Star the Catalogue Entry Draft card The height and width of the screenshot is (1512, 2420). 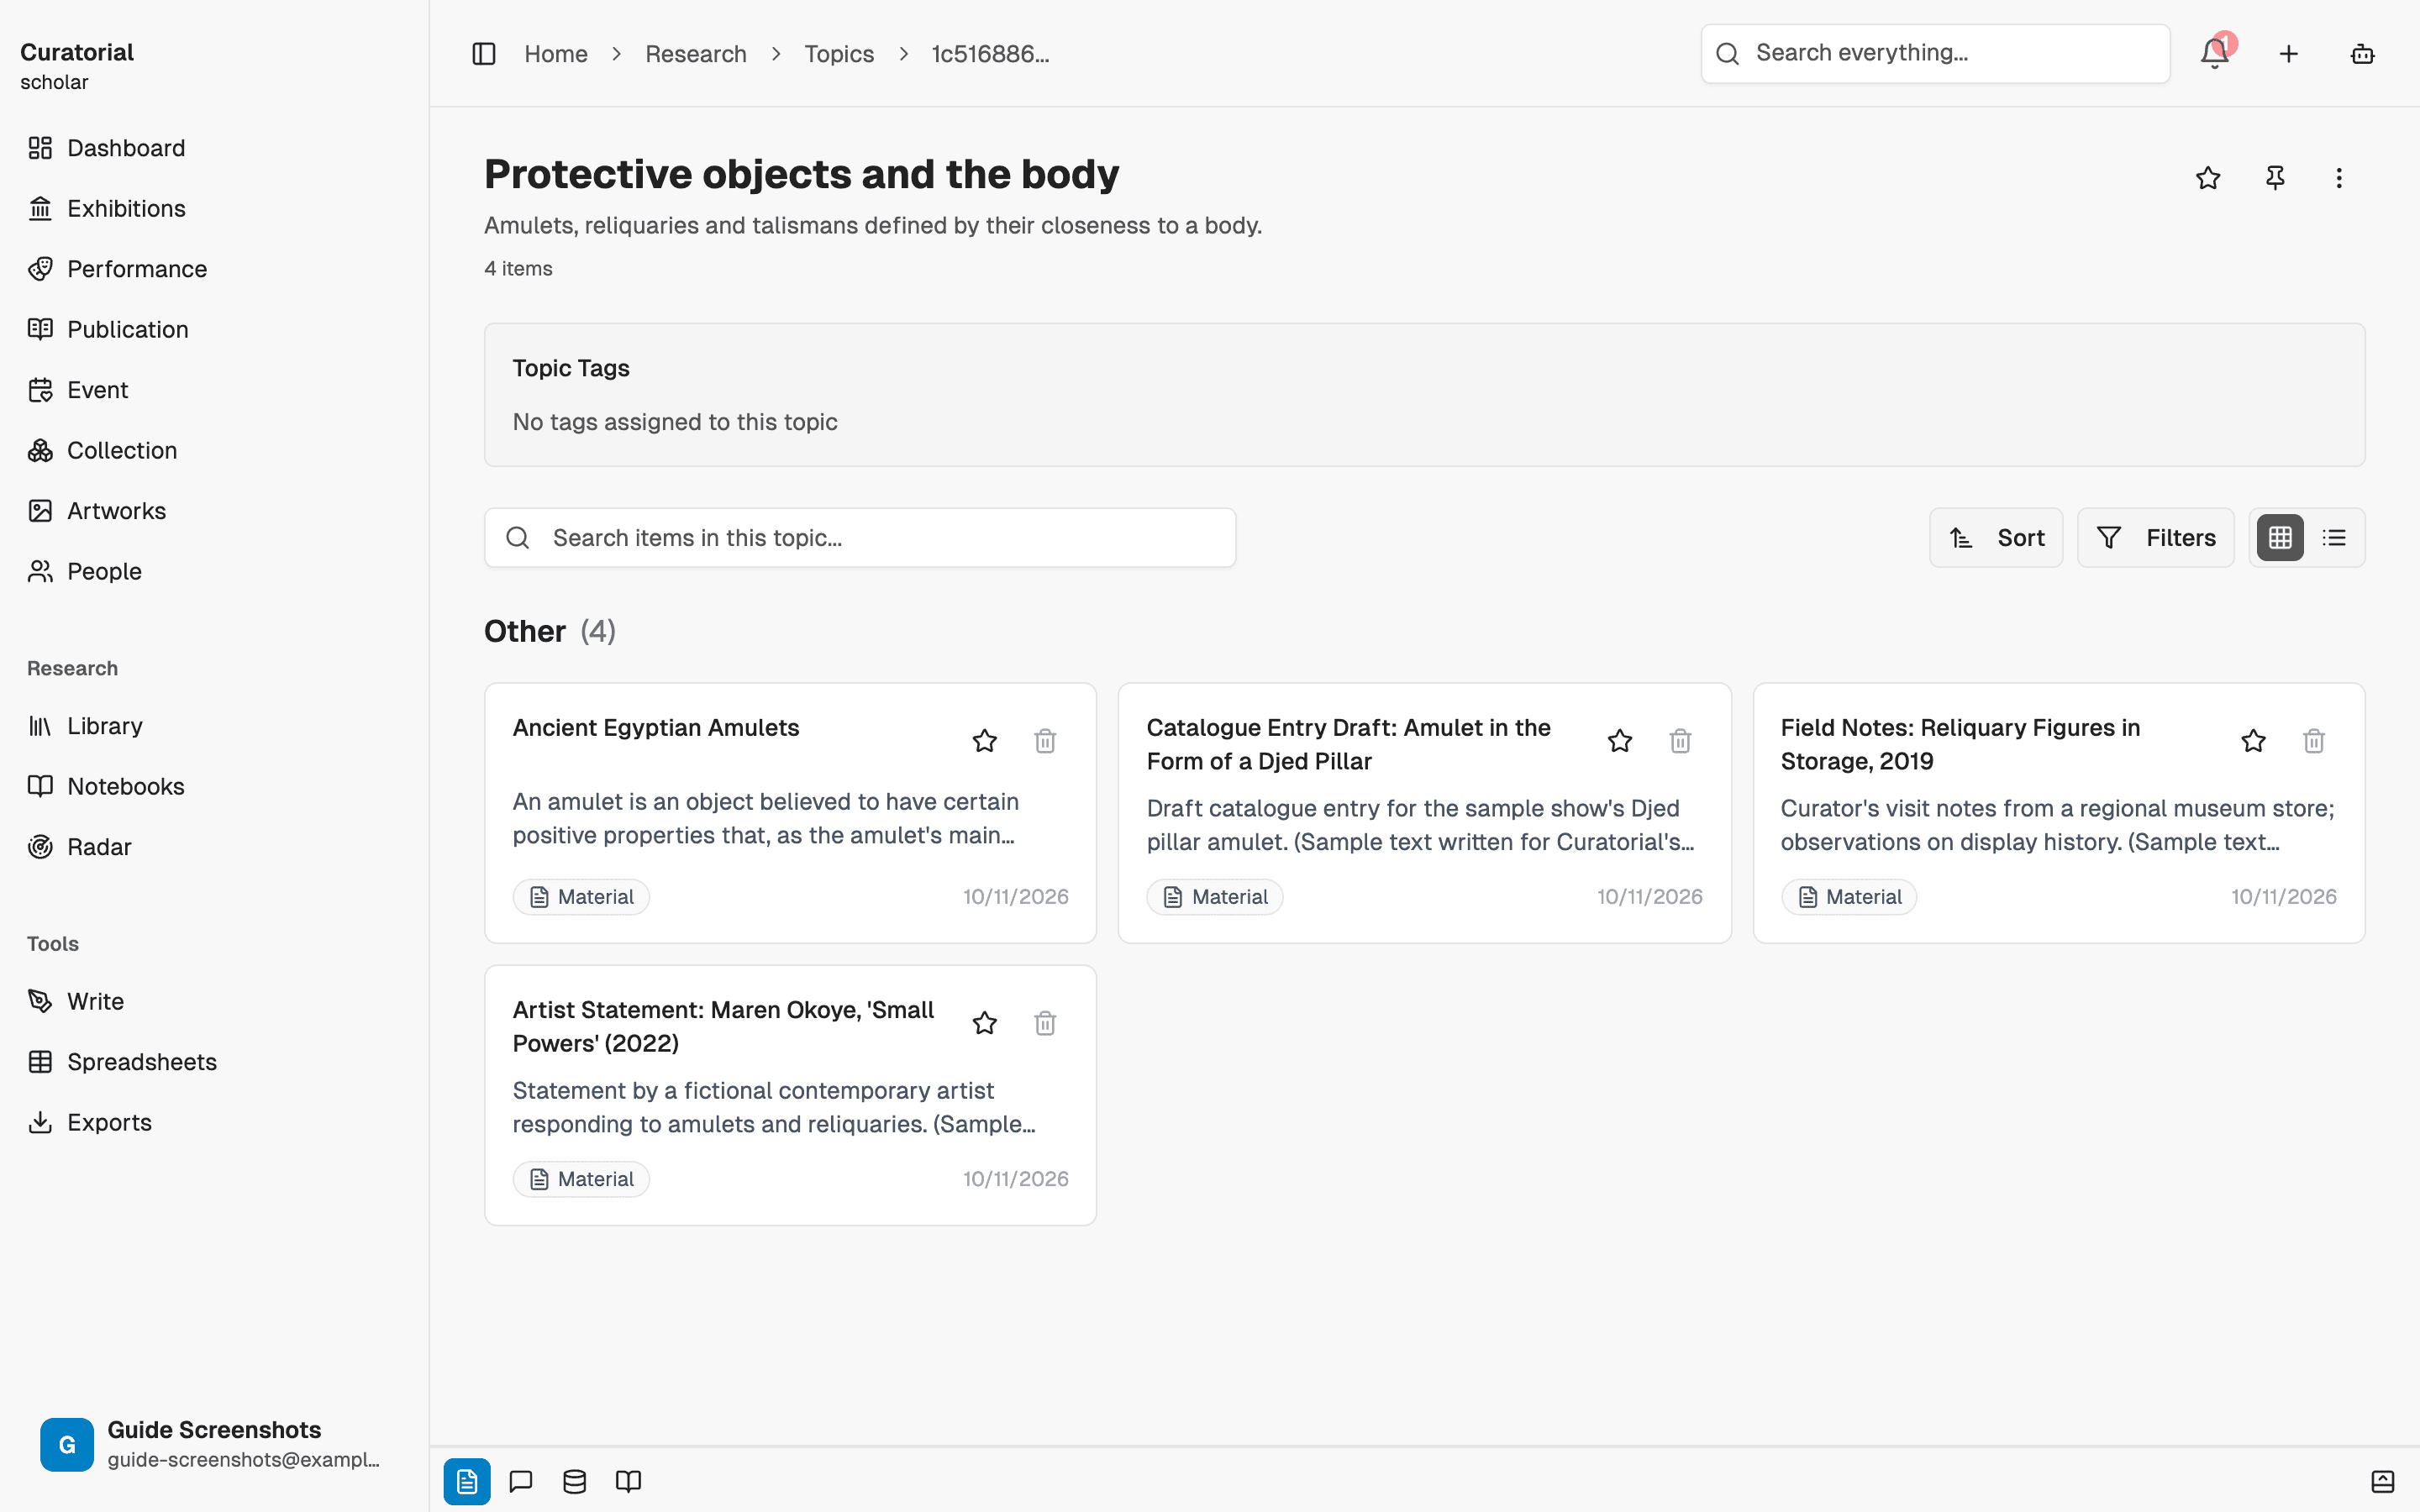1620,741
